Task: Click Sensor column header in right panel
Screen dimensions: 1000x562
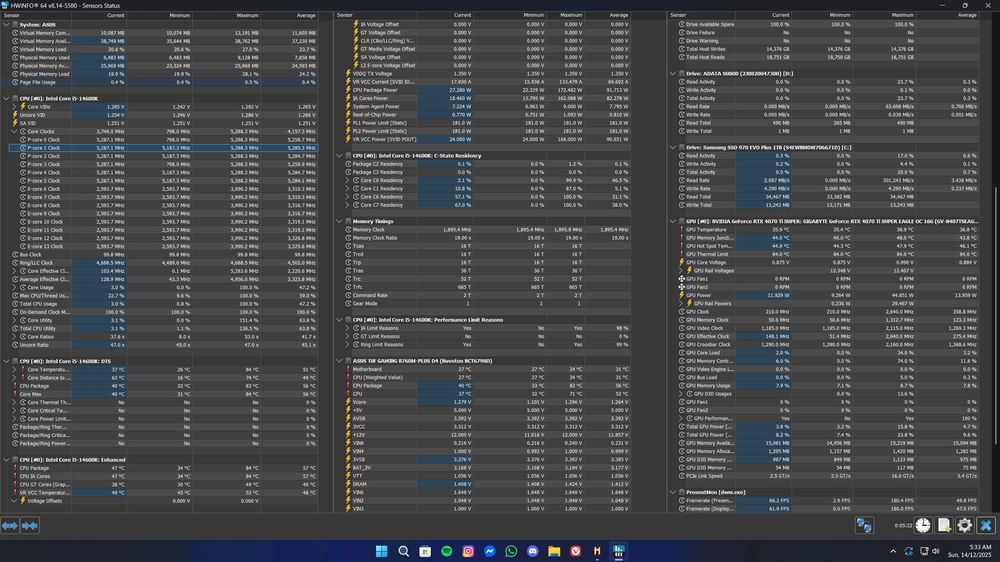Action: tap(702, 15)
